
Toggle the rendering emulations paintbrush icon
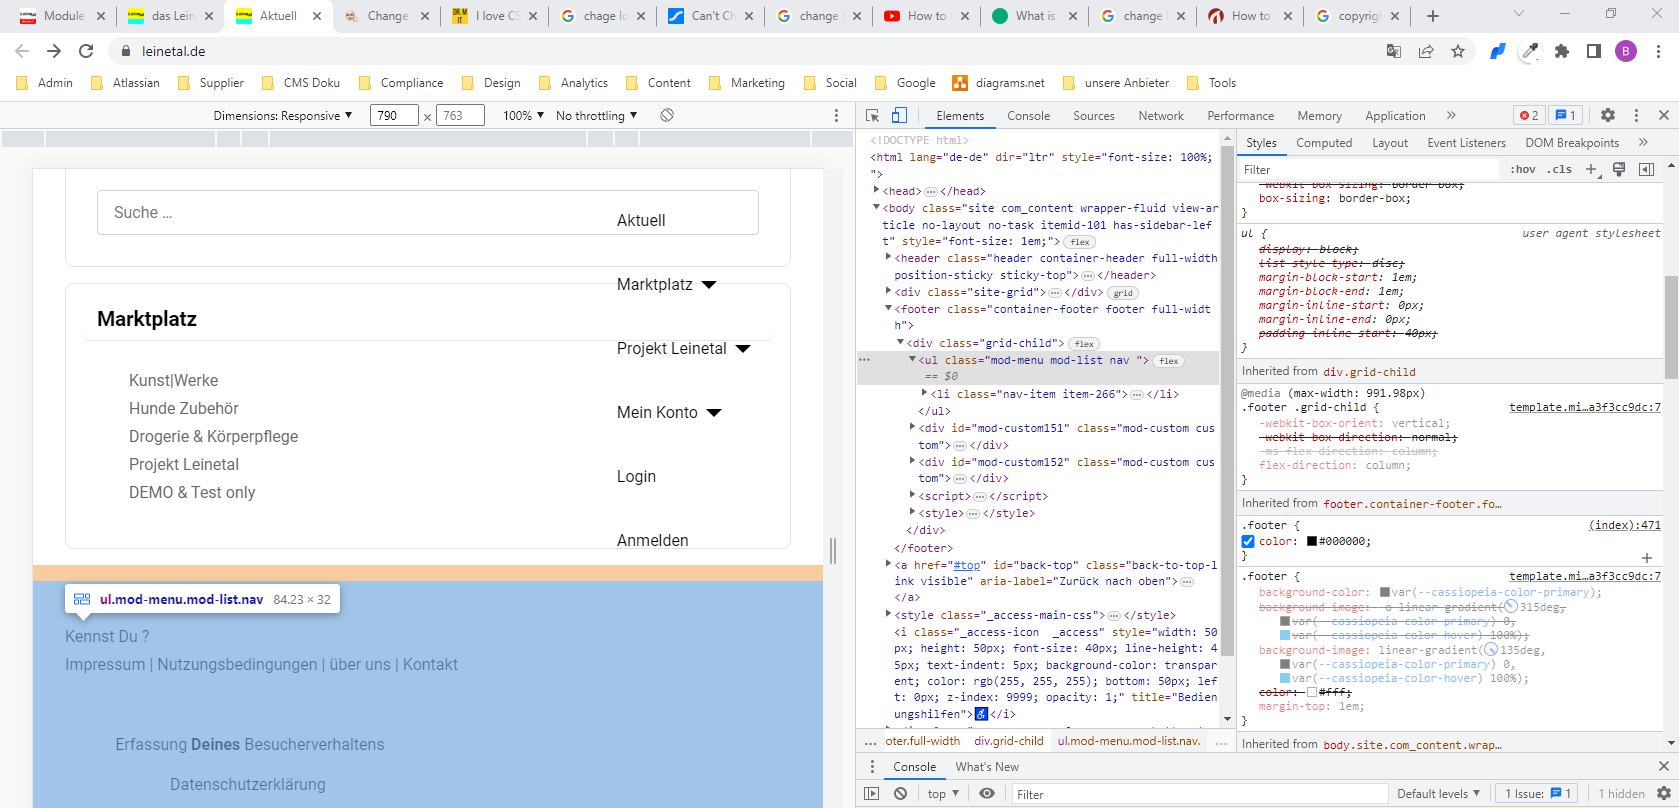point(1619,169)
